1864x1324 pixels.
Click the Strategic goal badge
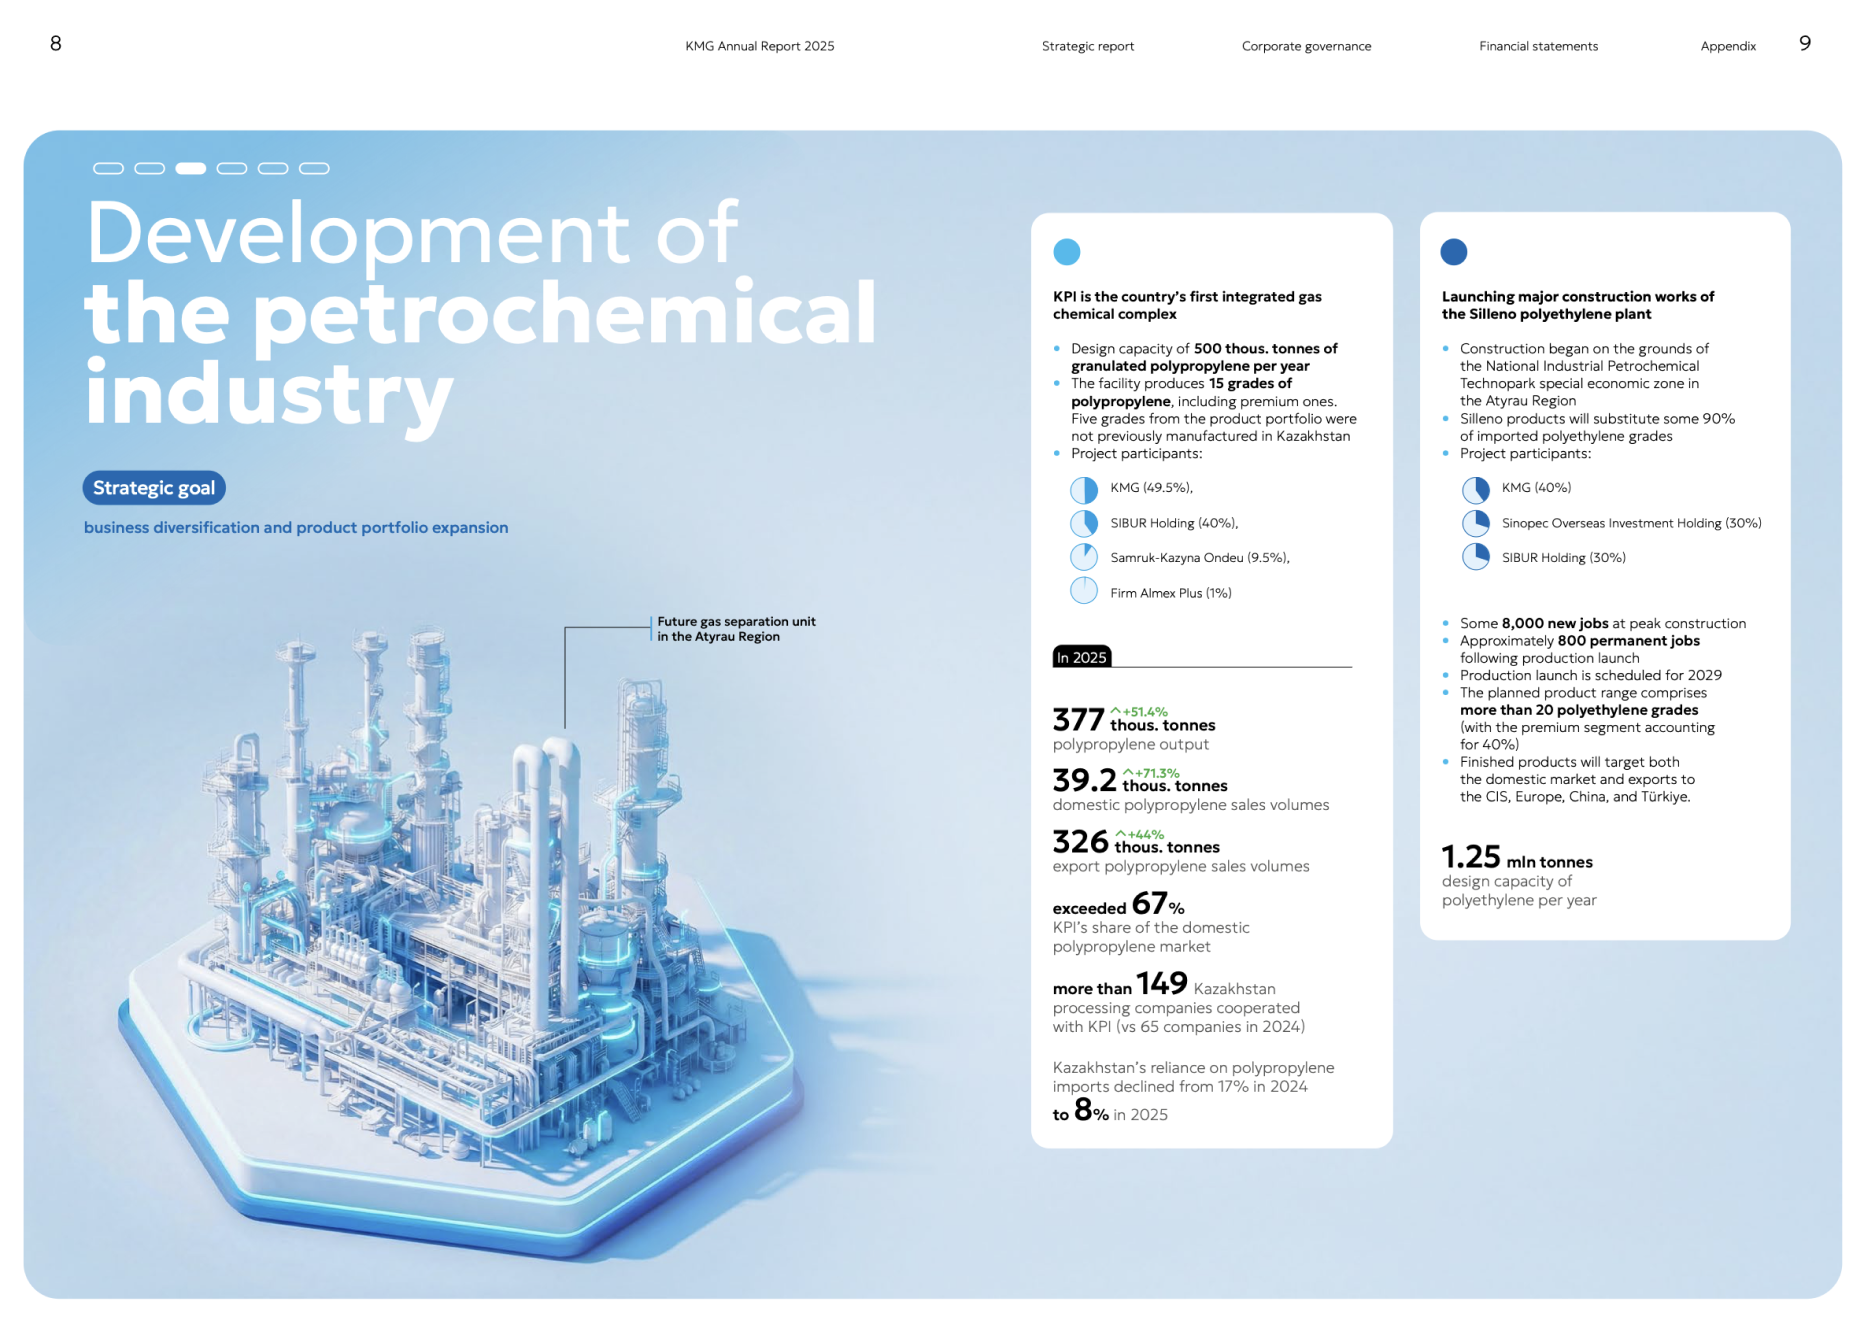pos(154,488)
